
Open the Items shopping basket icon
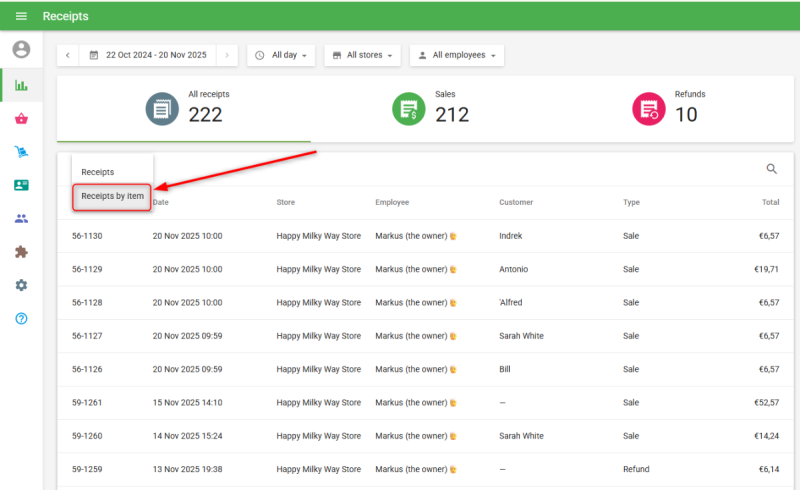coord(21,119)
